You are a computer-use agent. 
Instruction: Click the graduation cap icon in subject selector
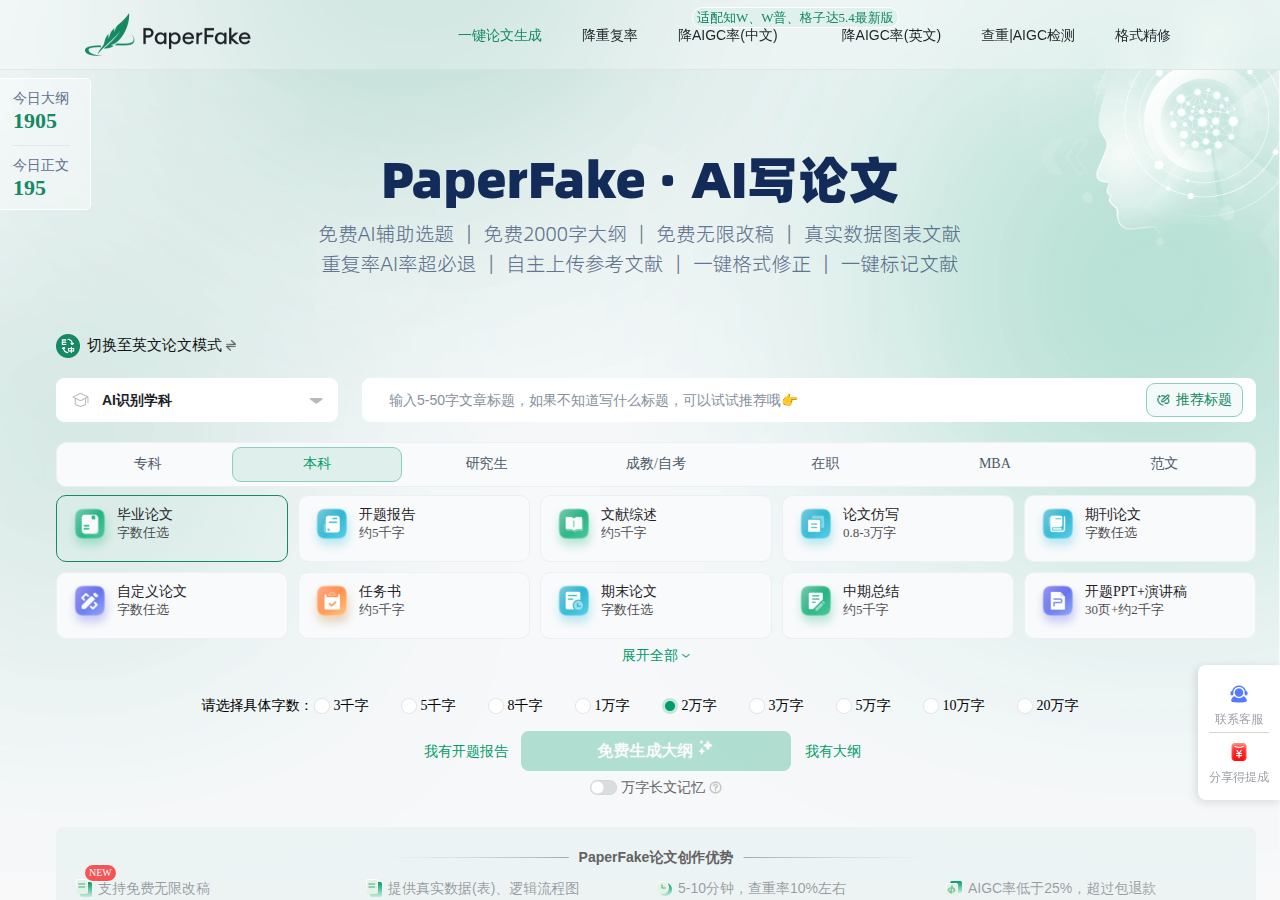(x=81, y=400)
